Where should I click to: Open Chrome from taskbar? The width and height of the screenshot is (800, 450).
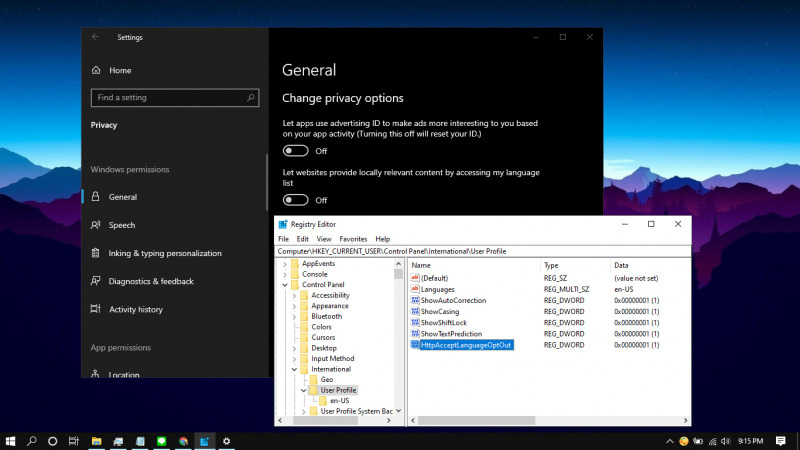pos(183,441)
